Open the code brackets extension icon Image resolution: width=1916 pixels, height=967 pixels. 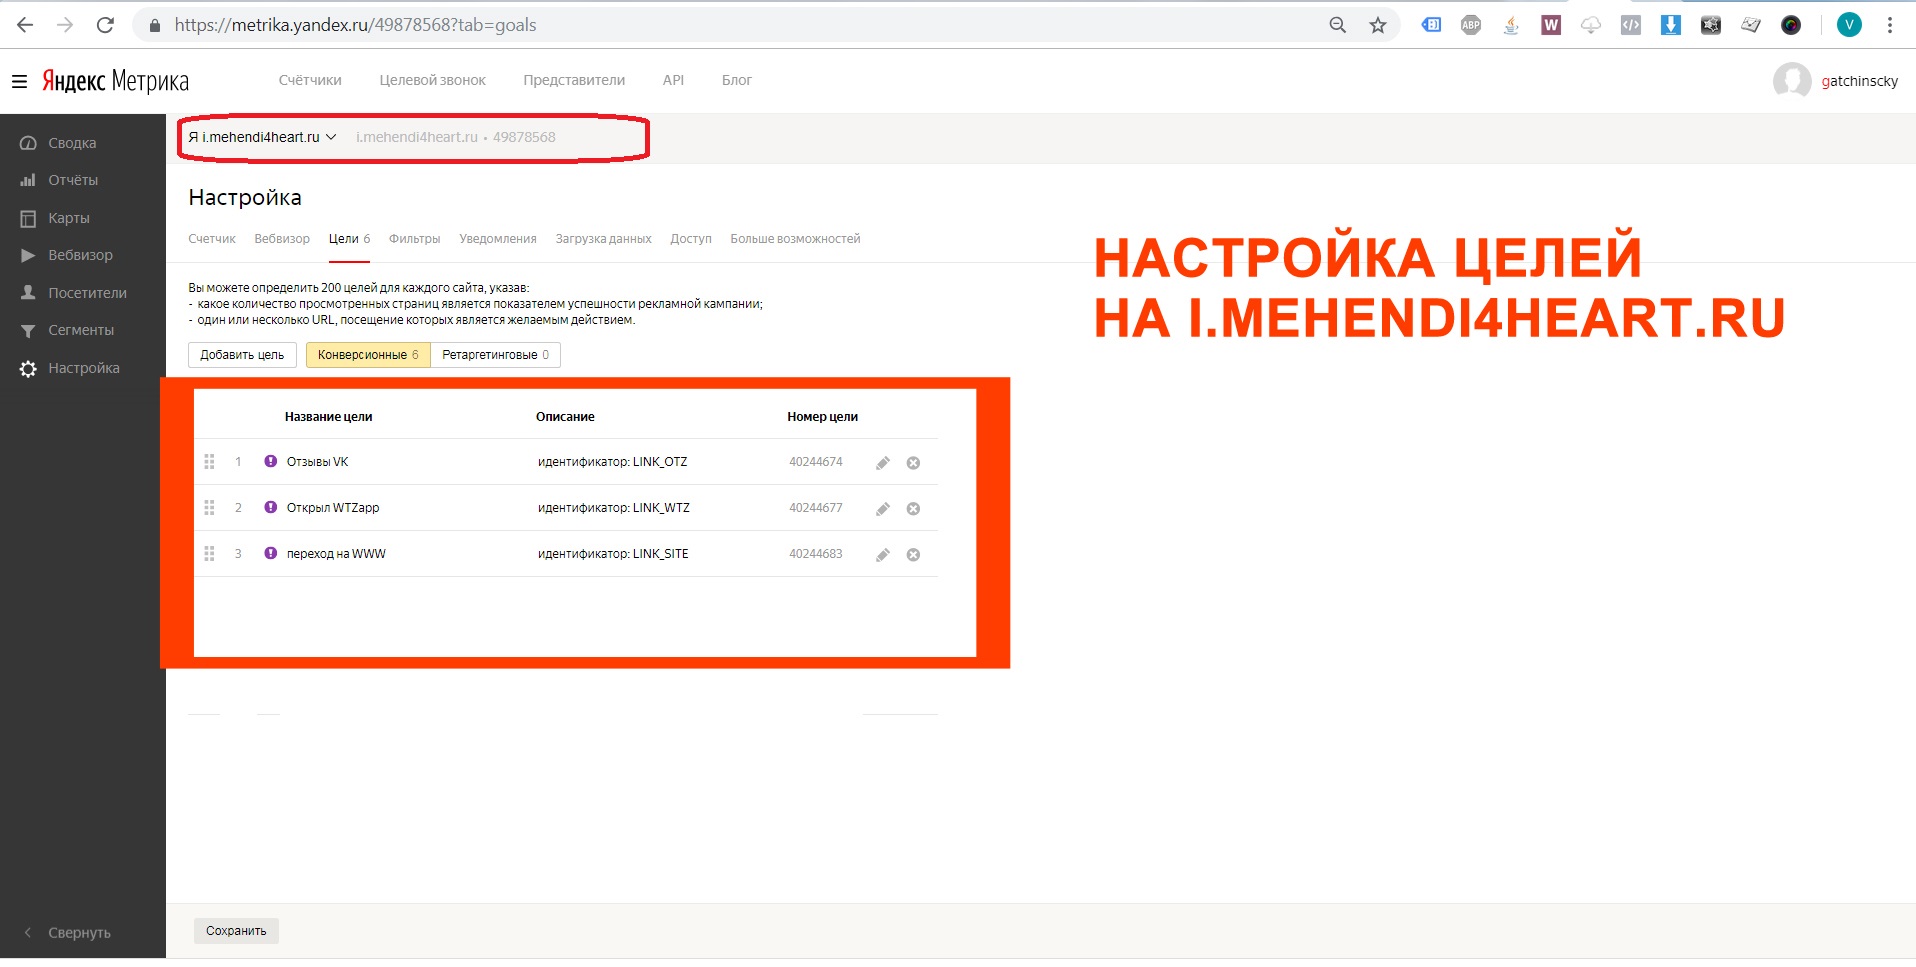[x=1631, y=25]
